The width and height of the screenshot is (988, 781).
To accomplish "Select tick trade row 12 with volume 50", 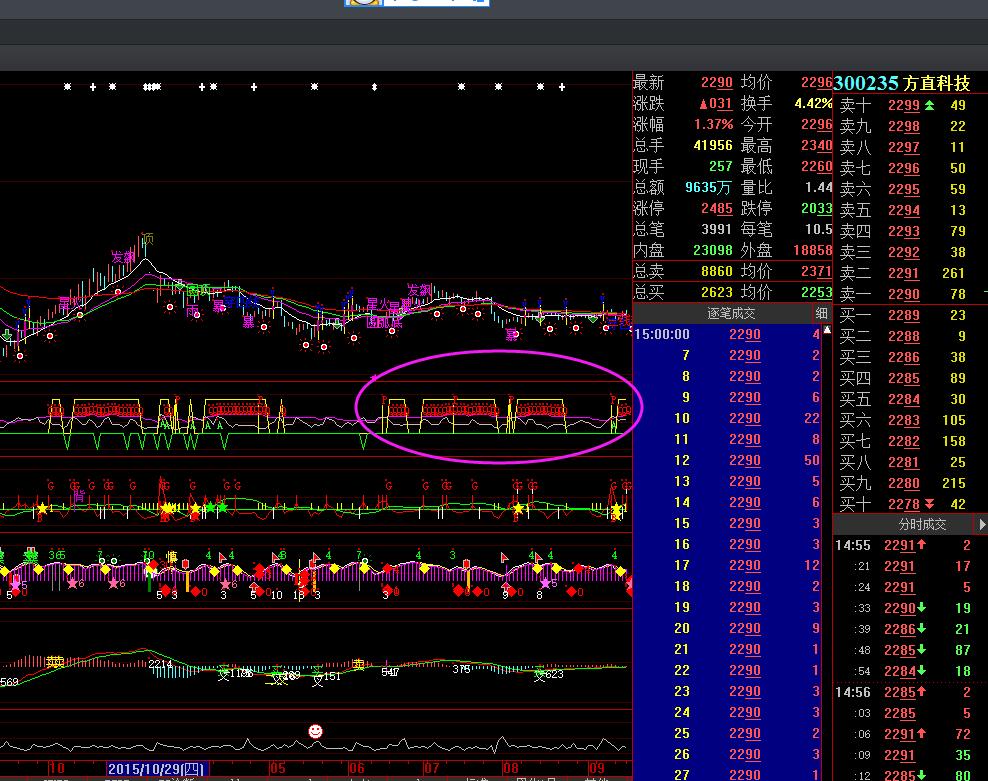I will [x=727, y=460].
